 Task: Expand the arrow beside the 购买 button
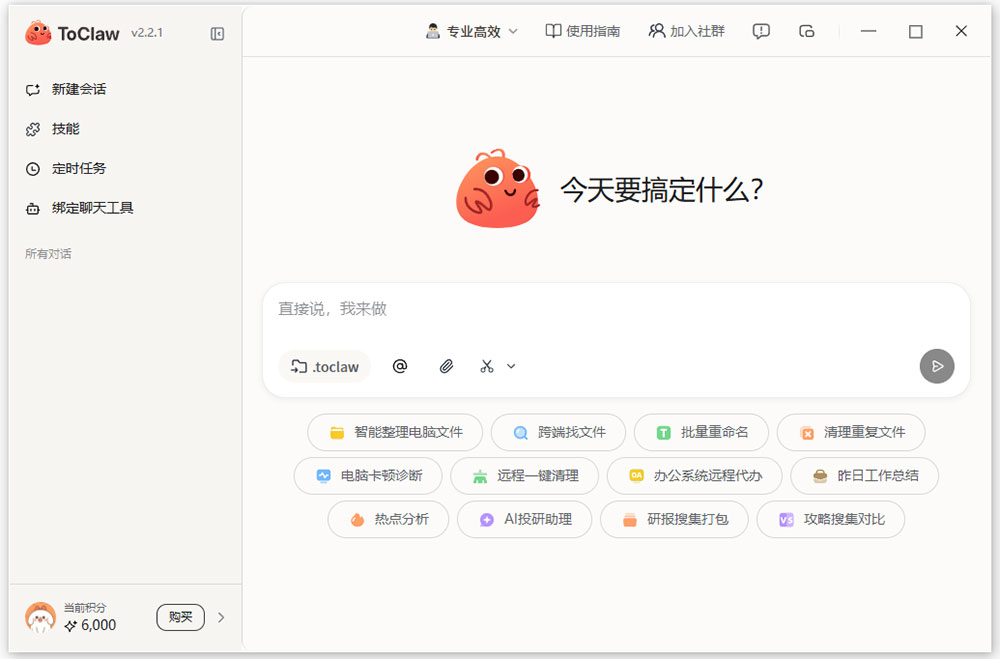(x=221, y=617)
